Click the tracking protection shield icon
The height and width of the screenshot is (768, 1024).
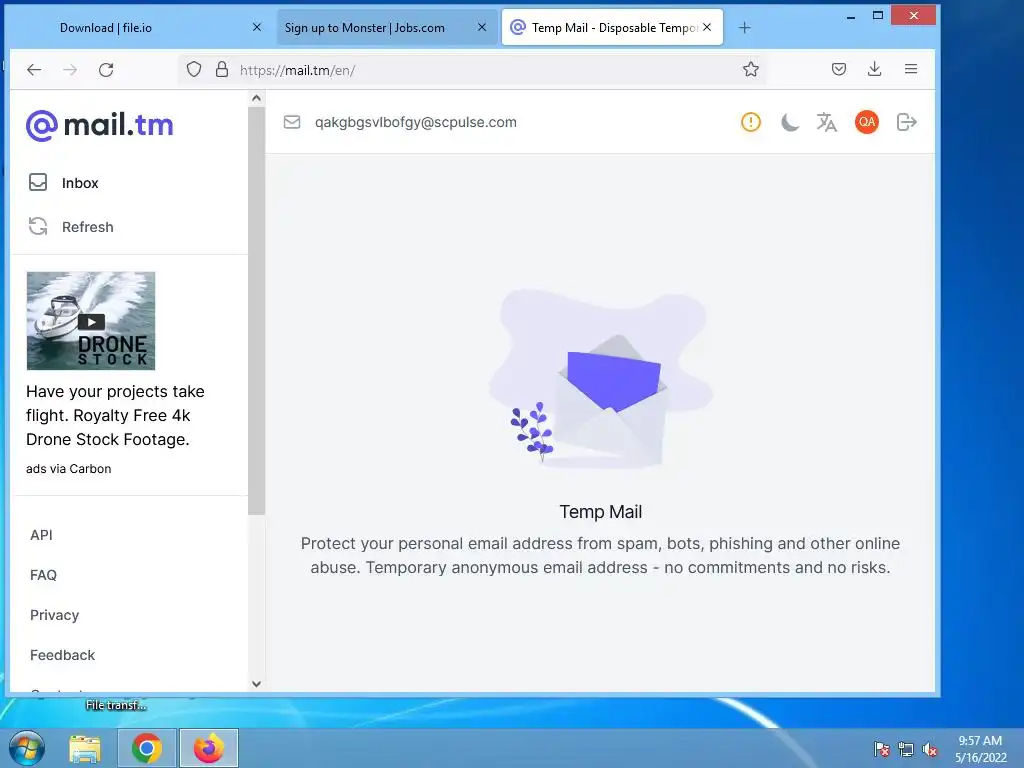pos(194,69)
